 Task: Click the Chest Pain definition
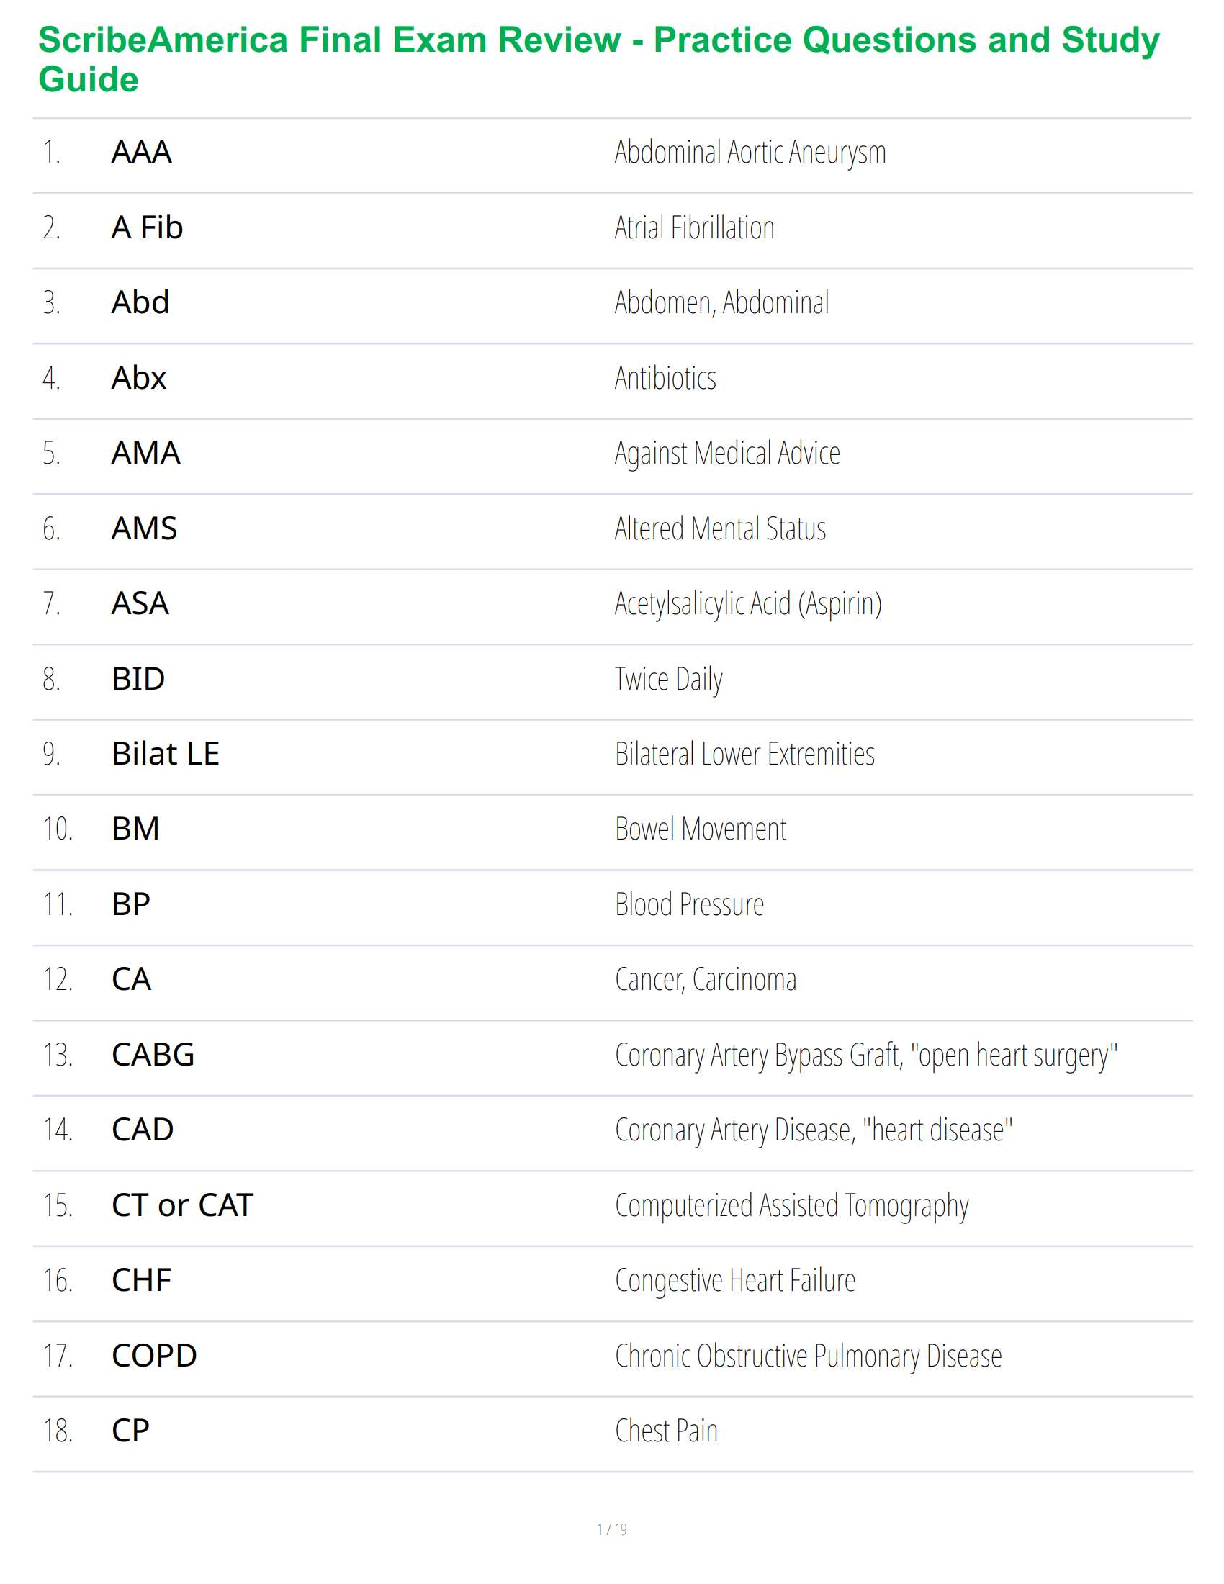(x=666, y=1431)
